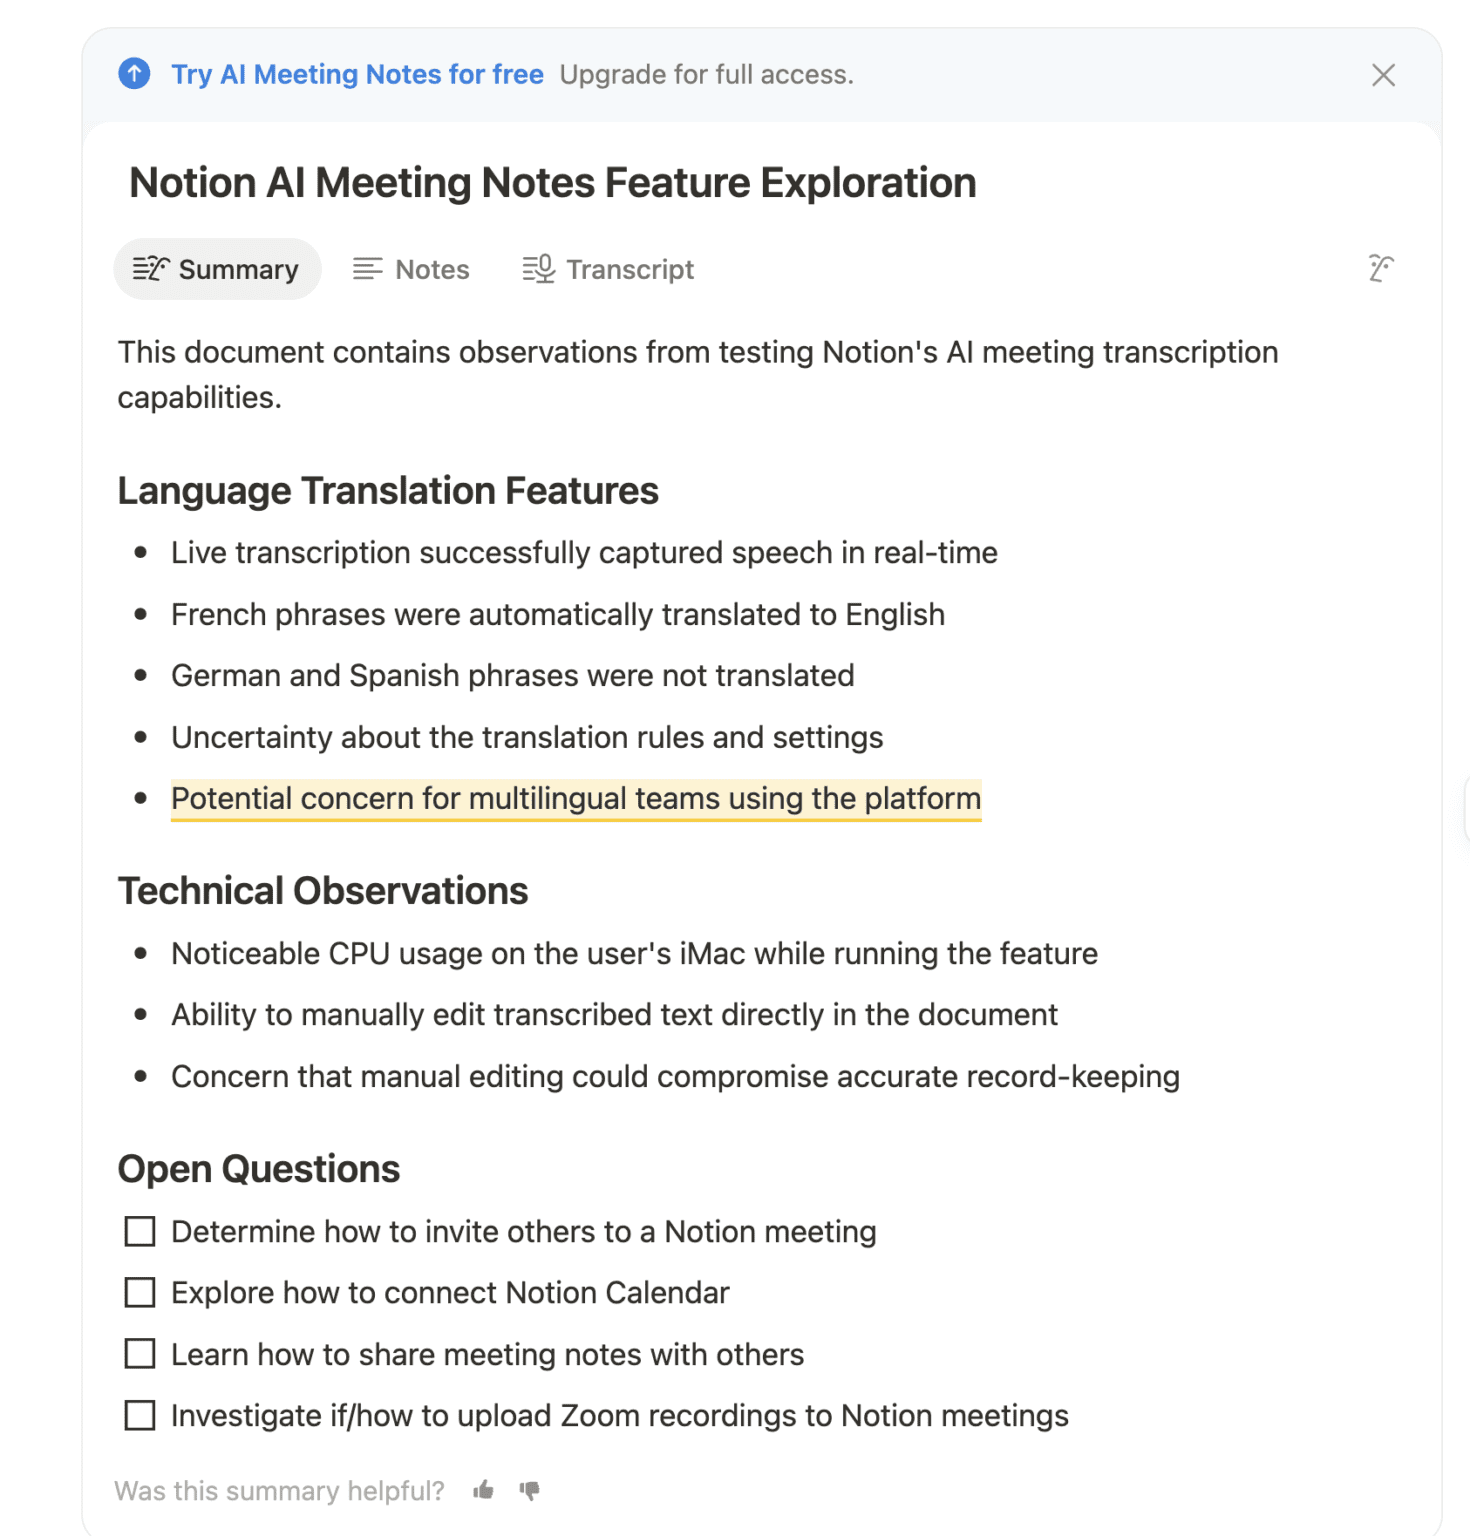Click the thumbs down feedback icon

click(x=530, y=1490)
